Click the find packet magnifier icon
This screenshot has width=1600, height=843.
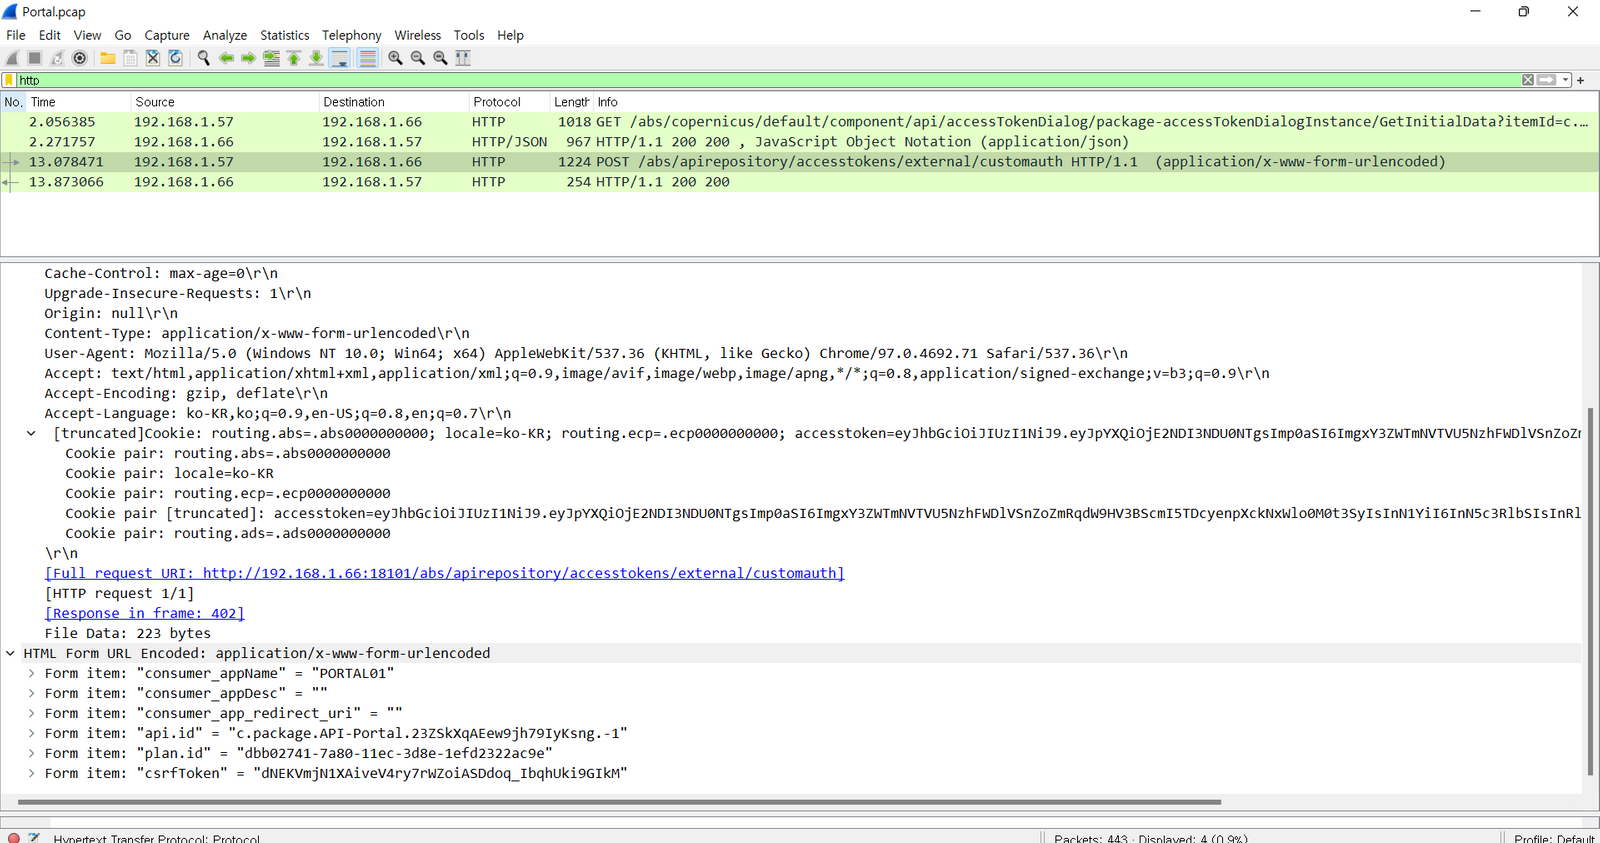click(x=203, y=58)
